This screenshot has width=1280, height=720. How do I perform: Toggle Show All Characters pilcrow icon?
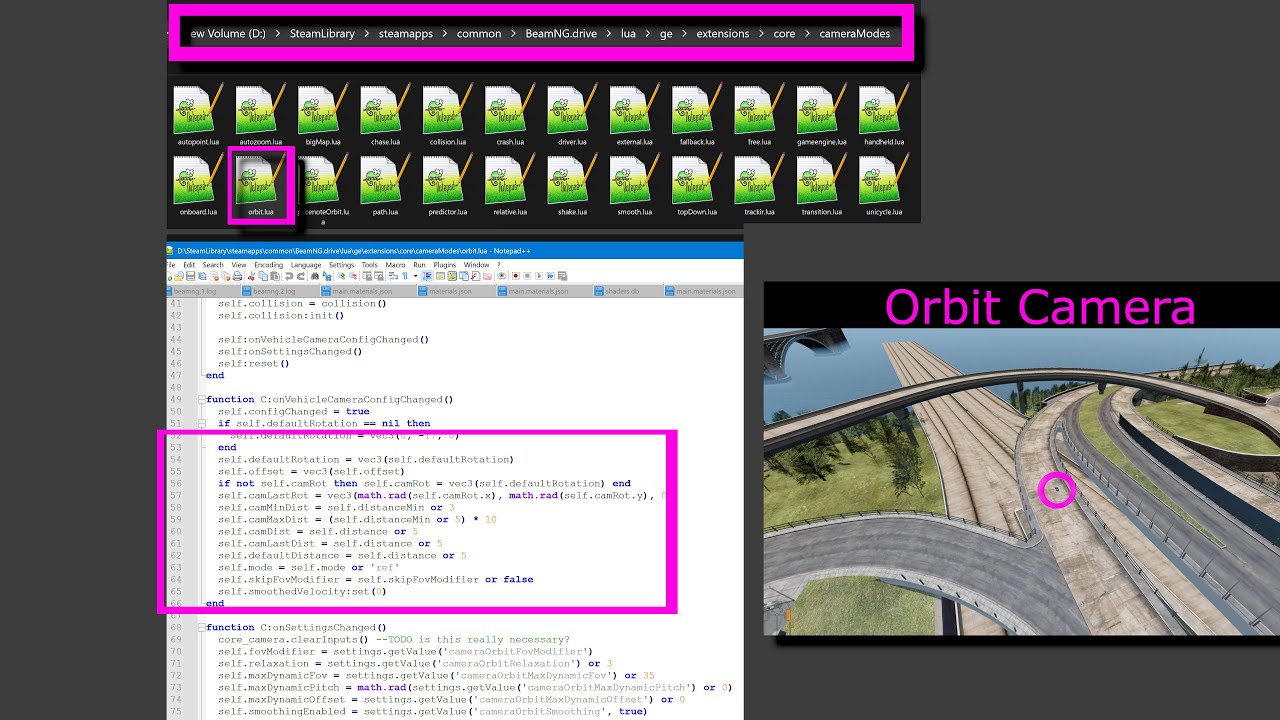pyautogui.click(x=405, y=276)
